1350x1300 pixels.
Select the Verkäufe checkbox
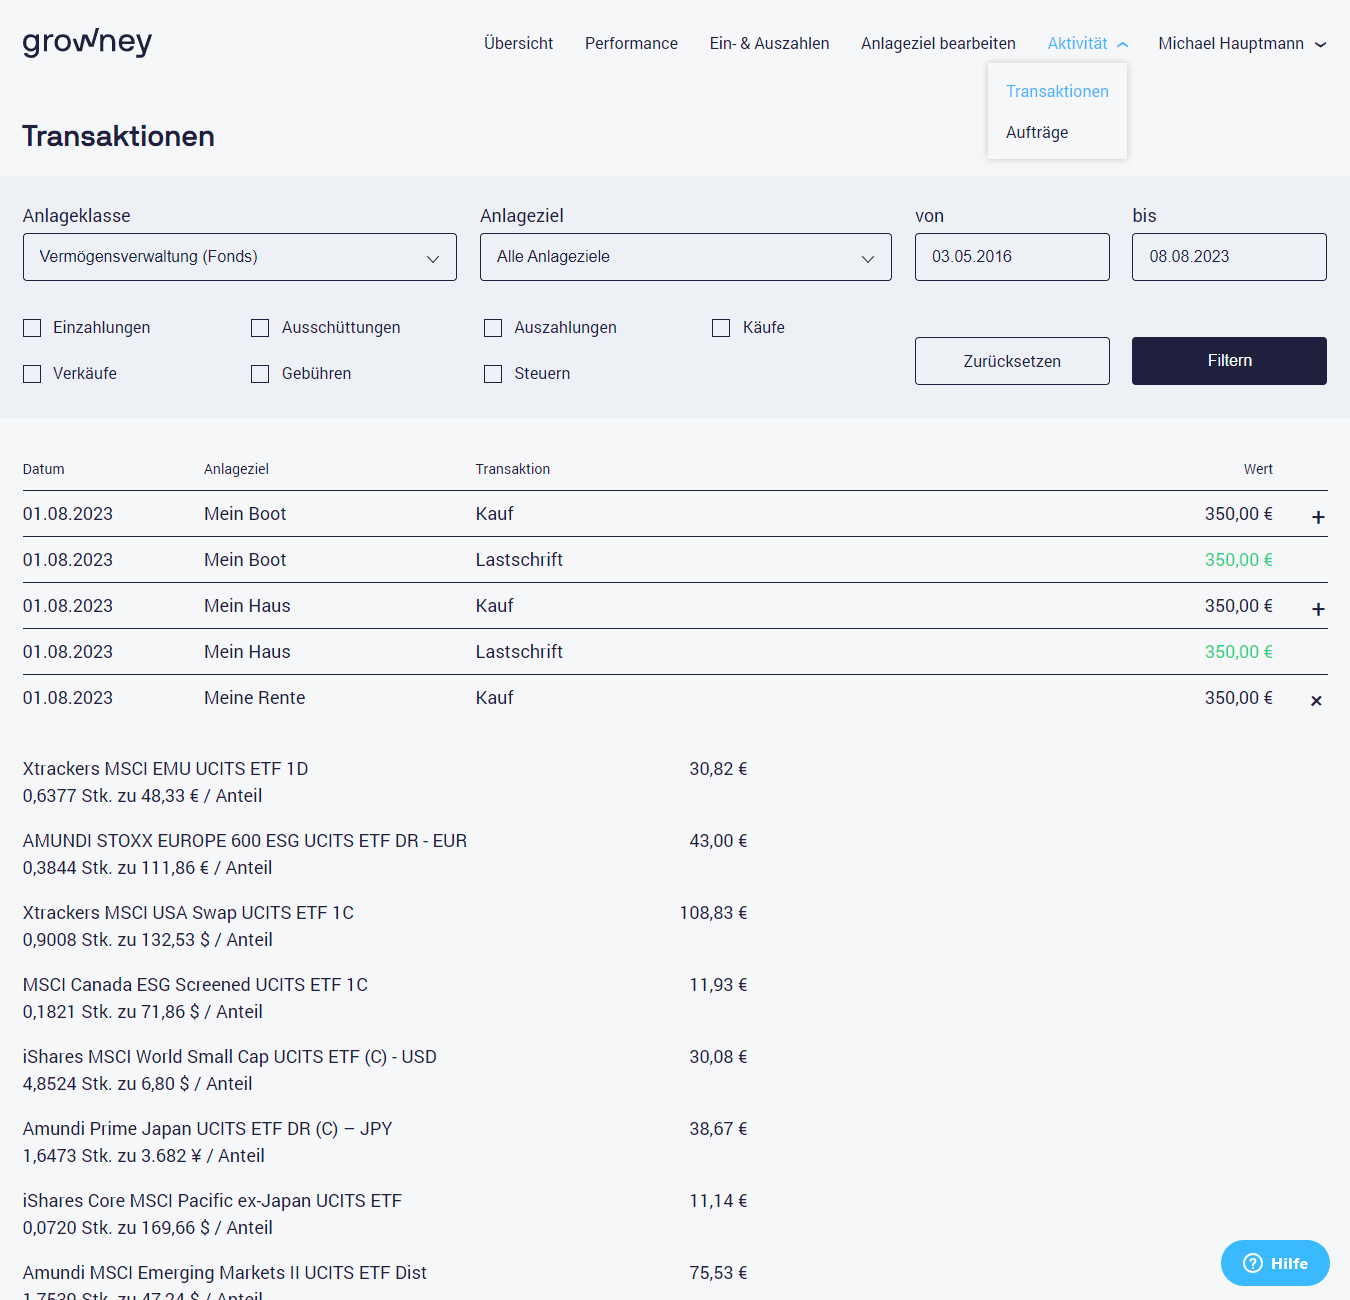coord(32,374)
